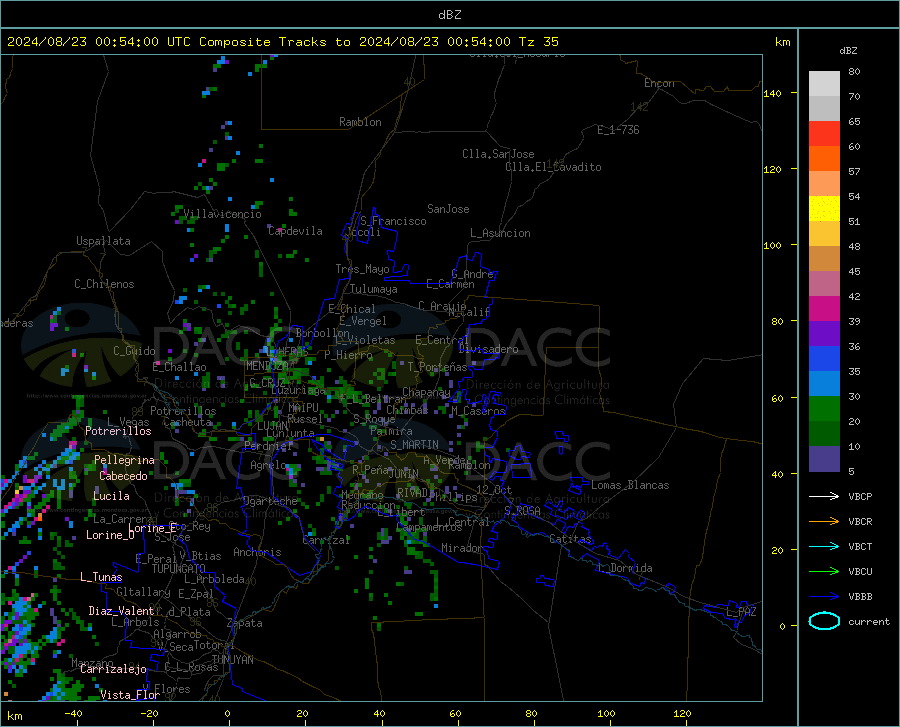Select the light blue 30 dBZ swatch
This screenshot has width=900, height=727.
[x=824, y=384]
